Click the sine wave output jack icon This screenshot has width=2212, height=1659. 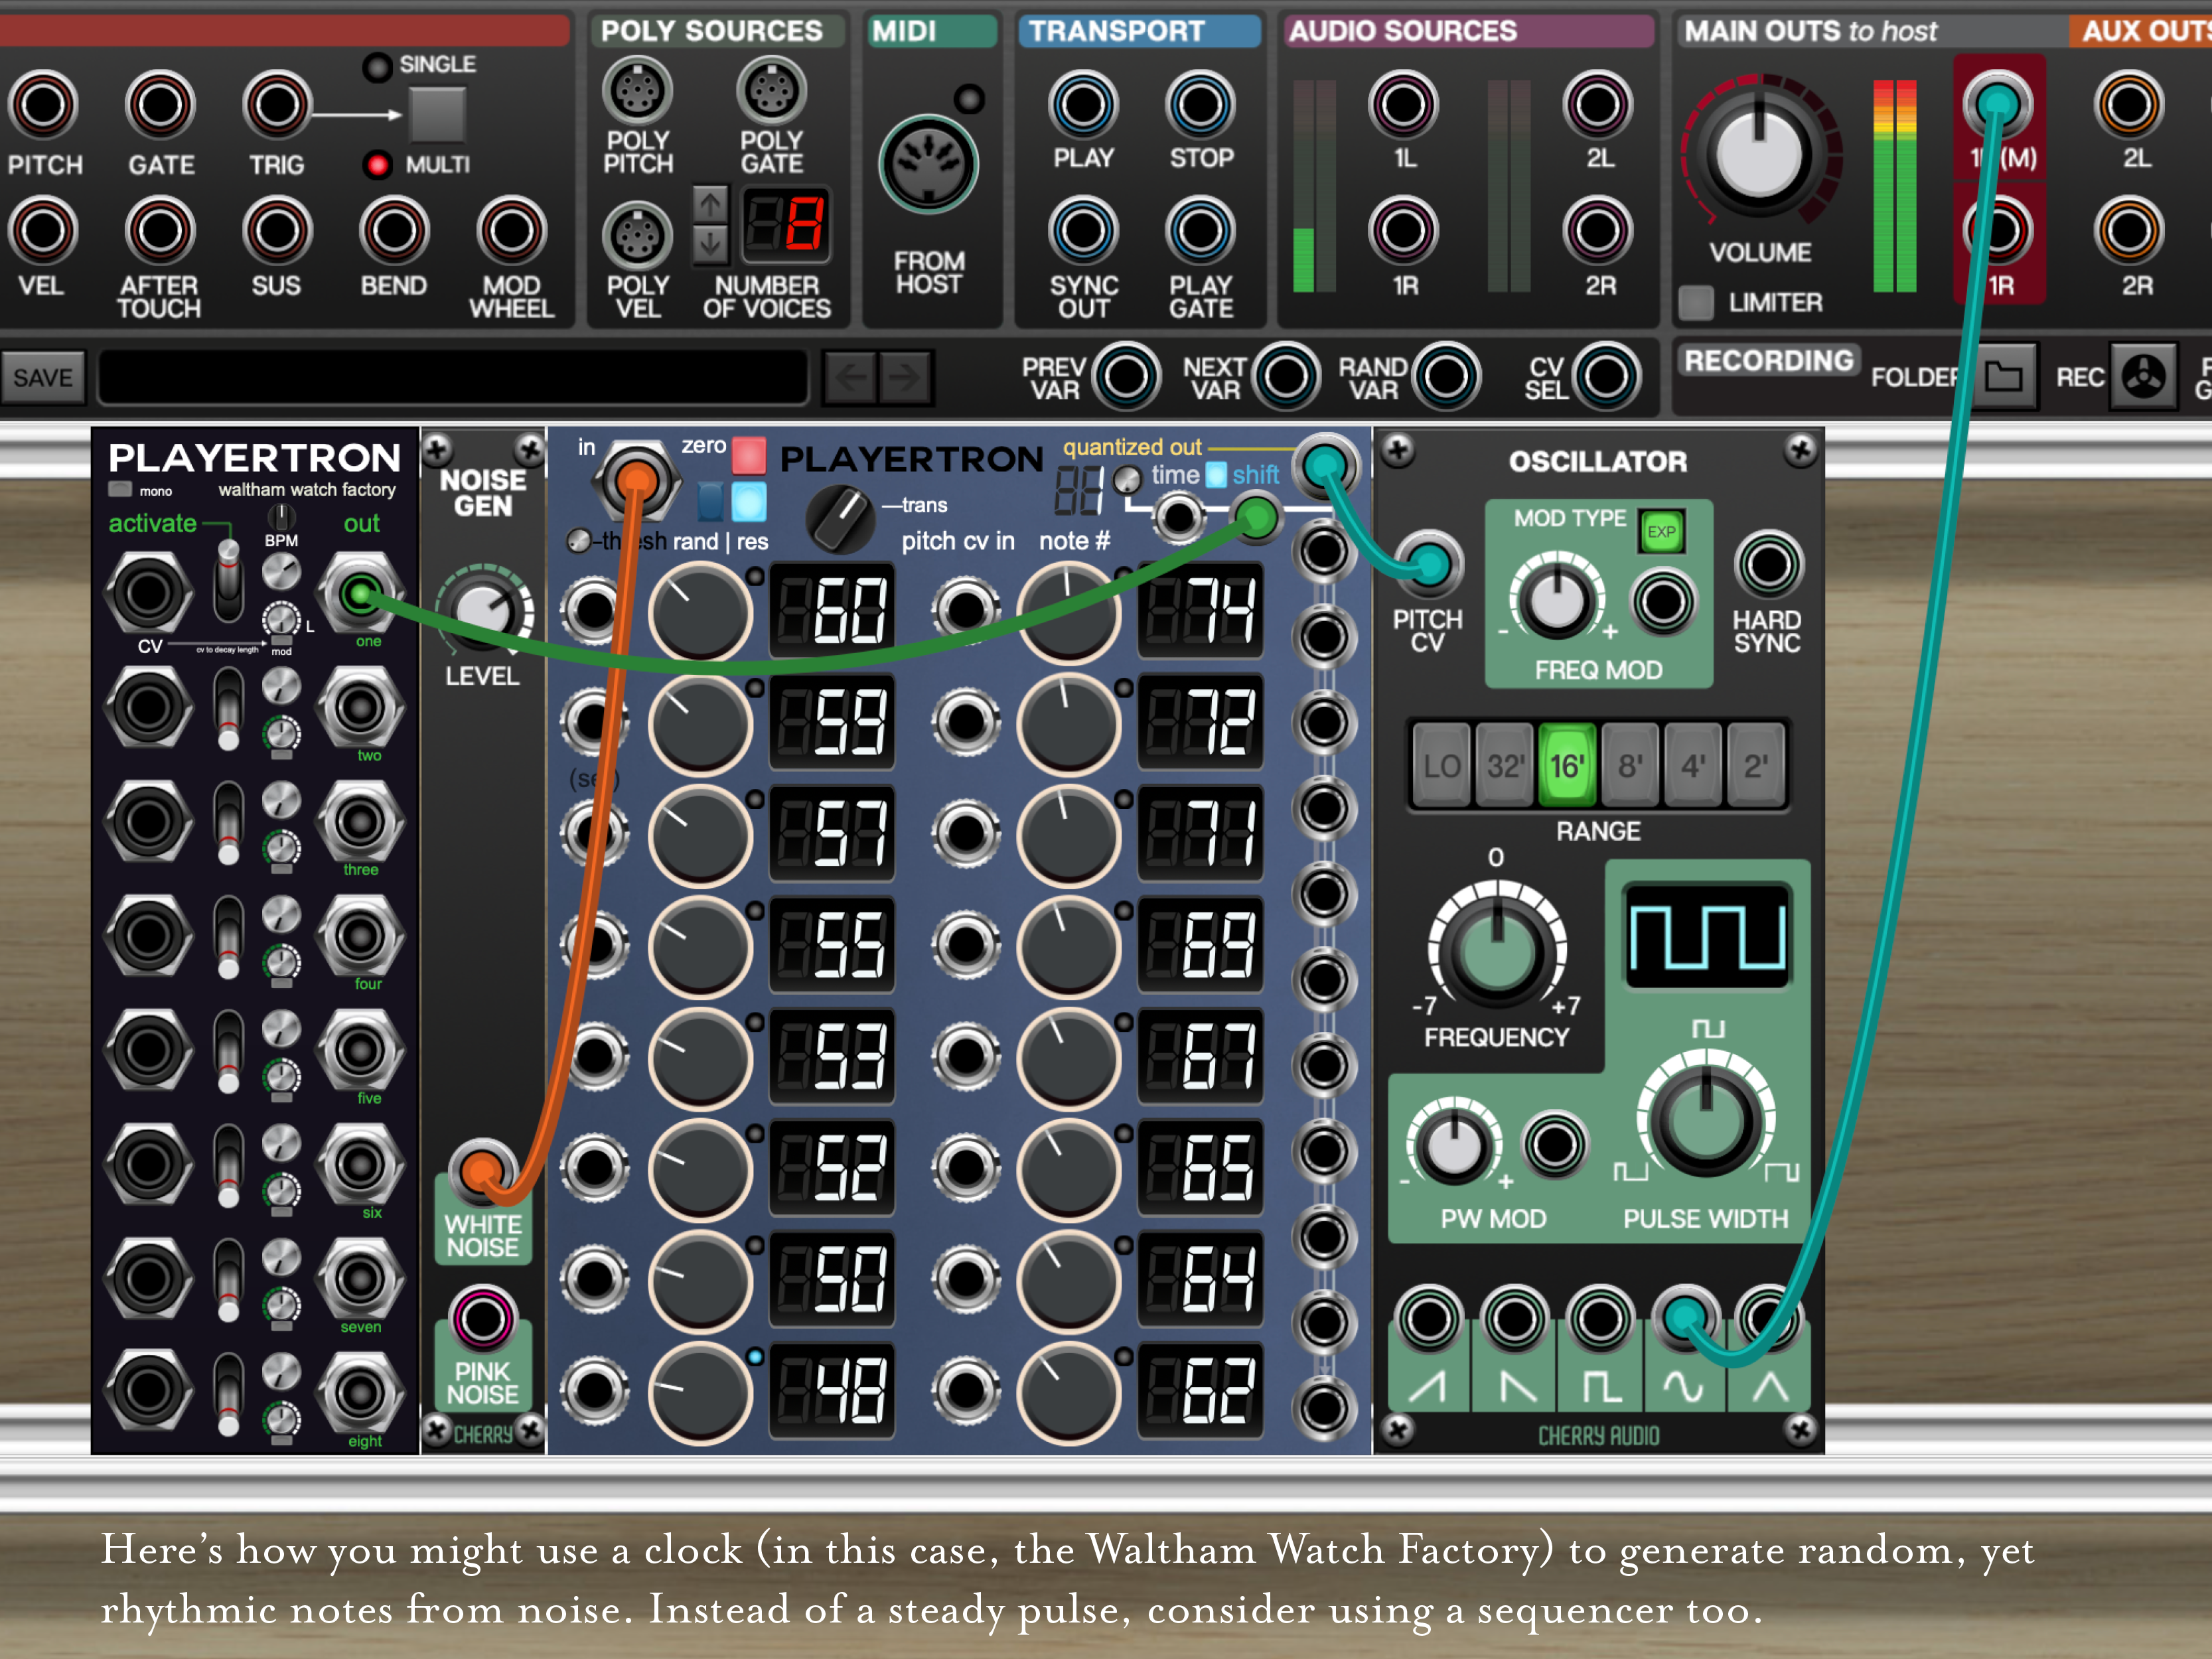(x=1683, y=1386)
